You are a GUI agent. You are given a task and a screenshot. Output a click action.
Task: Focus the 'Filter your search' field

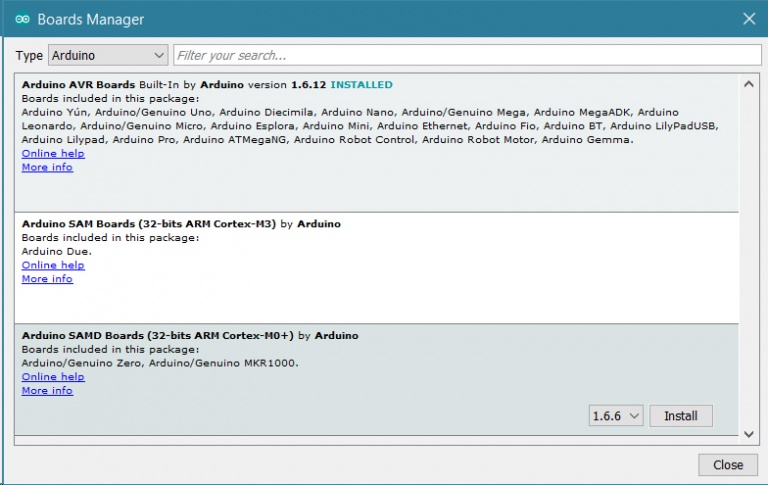point(465,55)
